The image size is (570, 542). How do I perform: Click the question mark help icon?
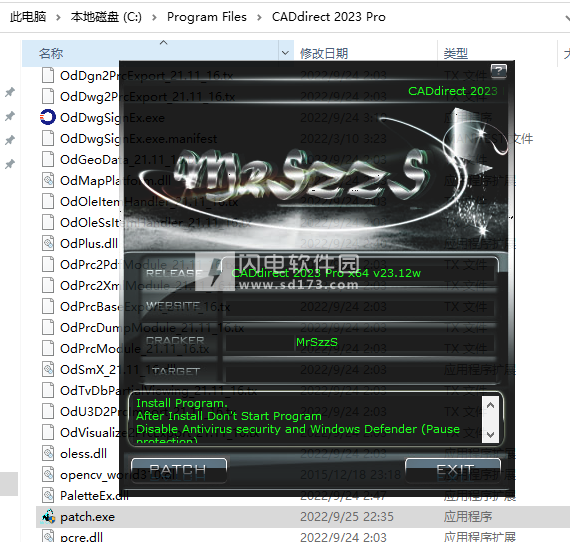click(498, 71)
